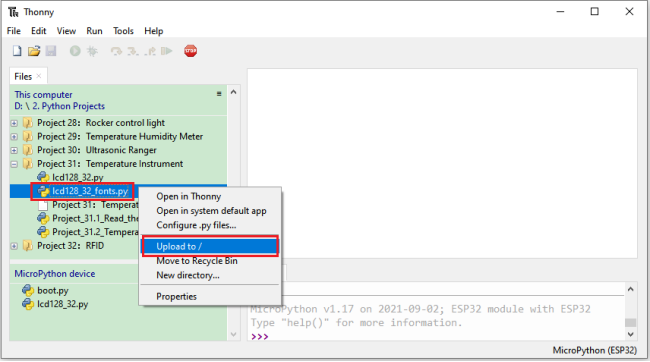Select Configure .py files... menu entry
The image size is (650, 362).
[210, 225]
